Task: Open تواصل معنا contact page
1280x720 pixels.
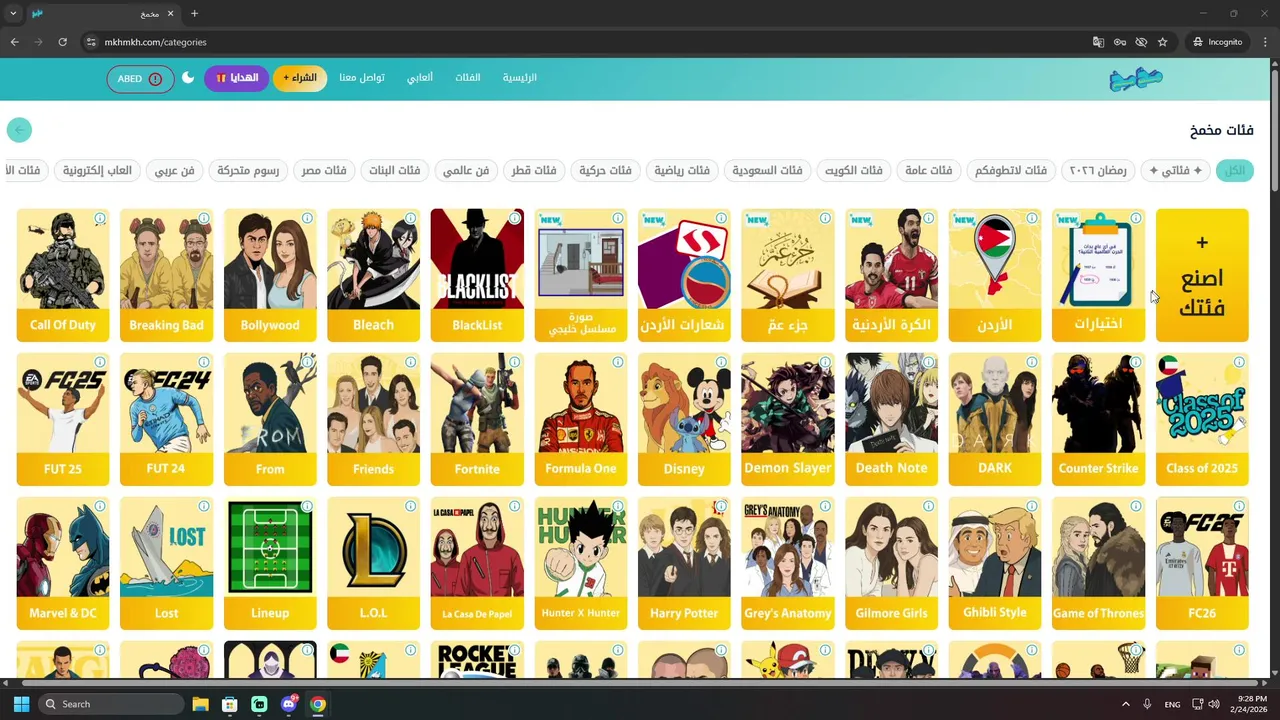Action: (362, 78)
